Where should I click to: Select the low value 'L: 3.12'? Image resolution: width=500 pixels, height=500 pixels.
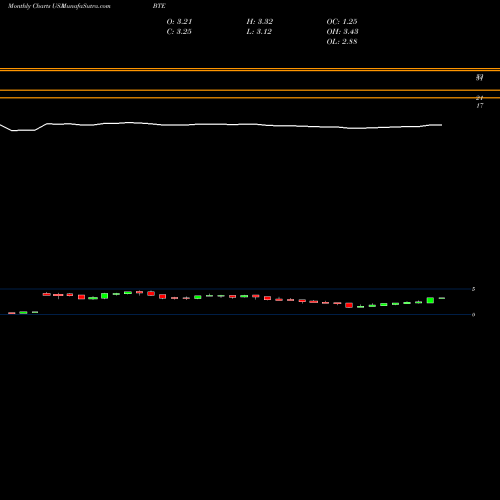click(259, 32)
